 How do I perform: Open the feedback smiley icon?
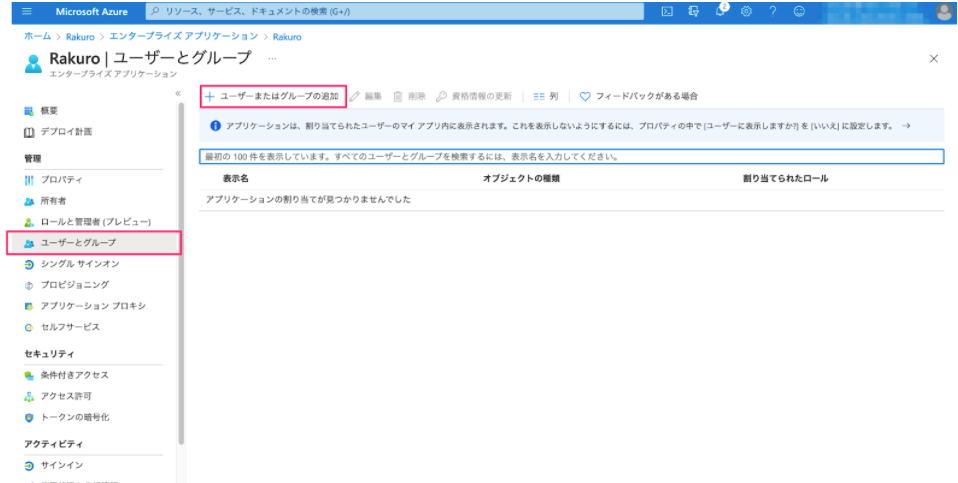[799, 12]
